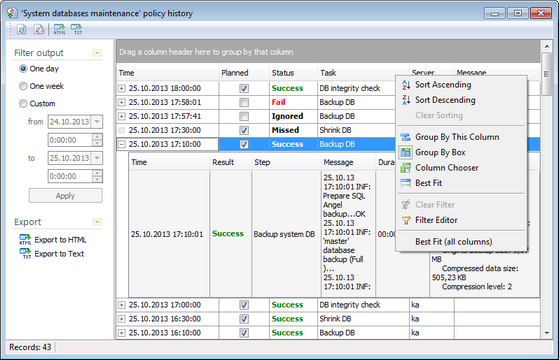Choose Sort Ascending from context menu
559x360 pixels.
[461, 85]
